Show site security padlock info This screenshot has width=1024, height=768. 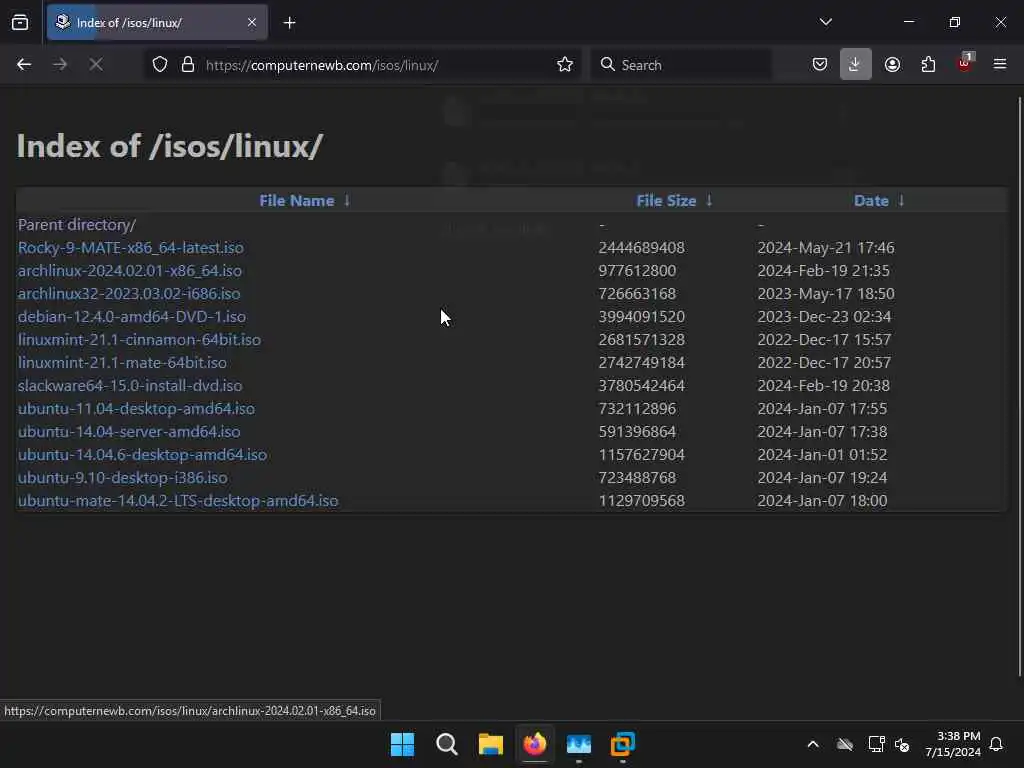pyautogui.click(x=188, y=65)
